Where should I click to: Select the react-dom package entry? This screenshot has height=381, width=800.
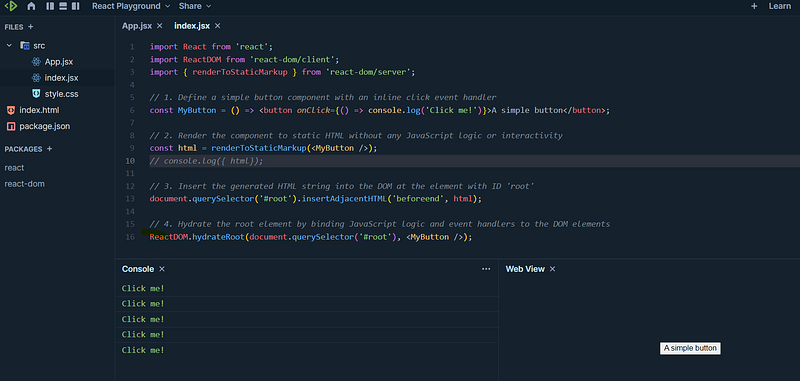24,184
